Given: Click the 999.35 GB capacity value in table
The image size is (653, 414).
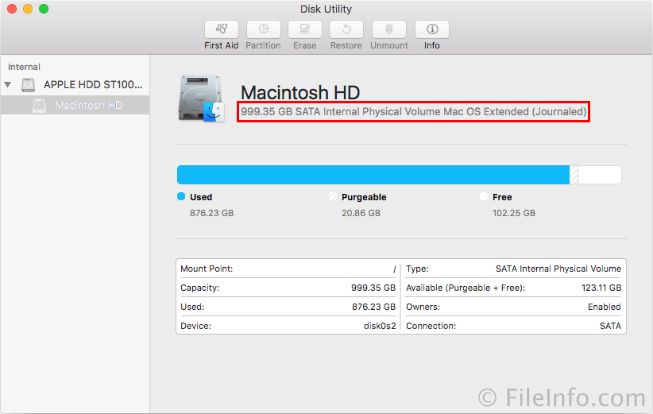Looking at the screenshot, I should point(373,288).
